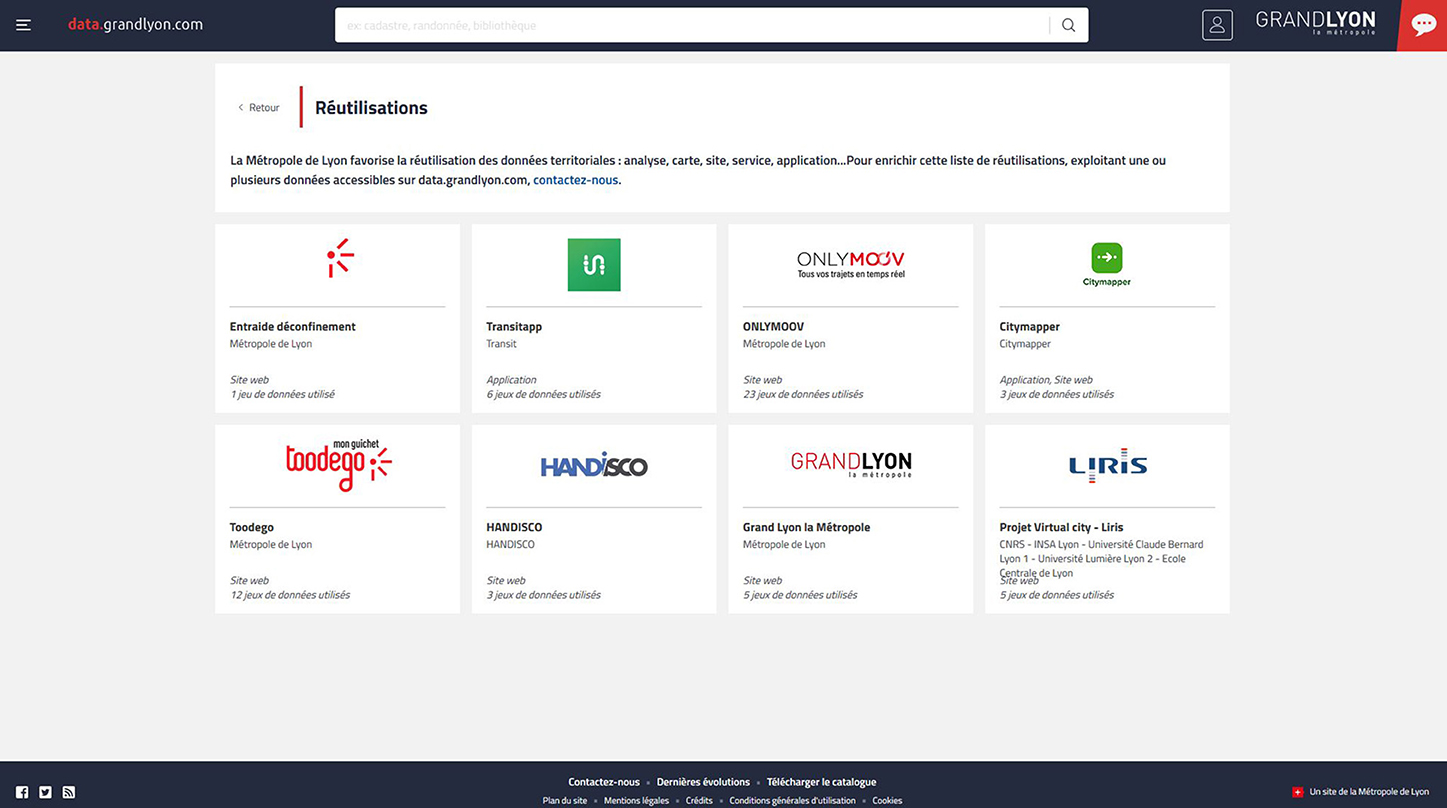Click the Crédits footer link

pos(699,800)
